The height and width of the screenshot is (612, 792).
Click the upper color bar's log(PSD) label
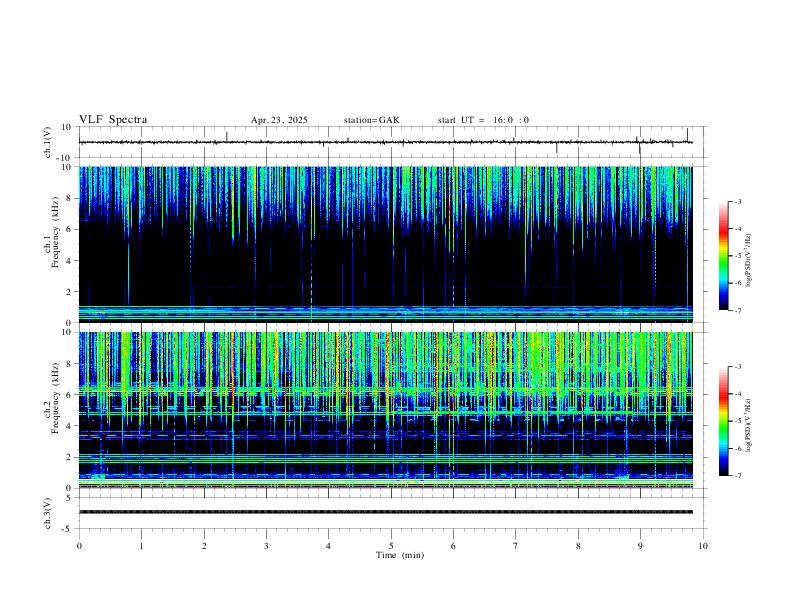pos(748,261)
